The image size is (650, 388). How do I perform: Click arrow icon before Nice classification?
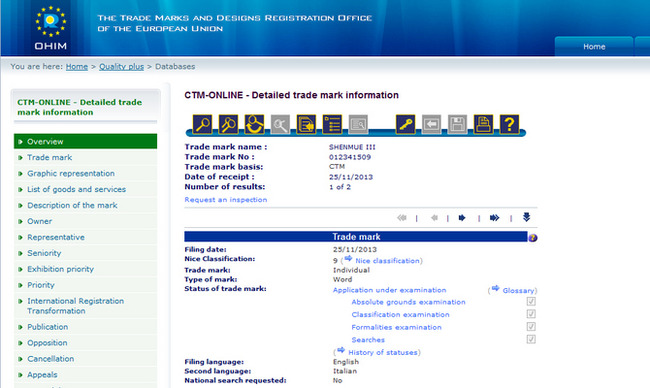pyautogui.click(x=348, y=259)
